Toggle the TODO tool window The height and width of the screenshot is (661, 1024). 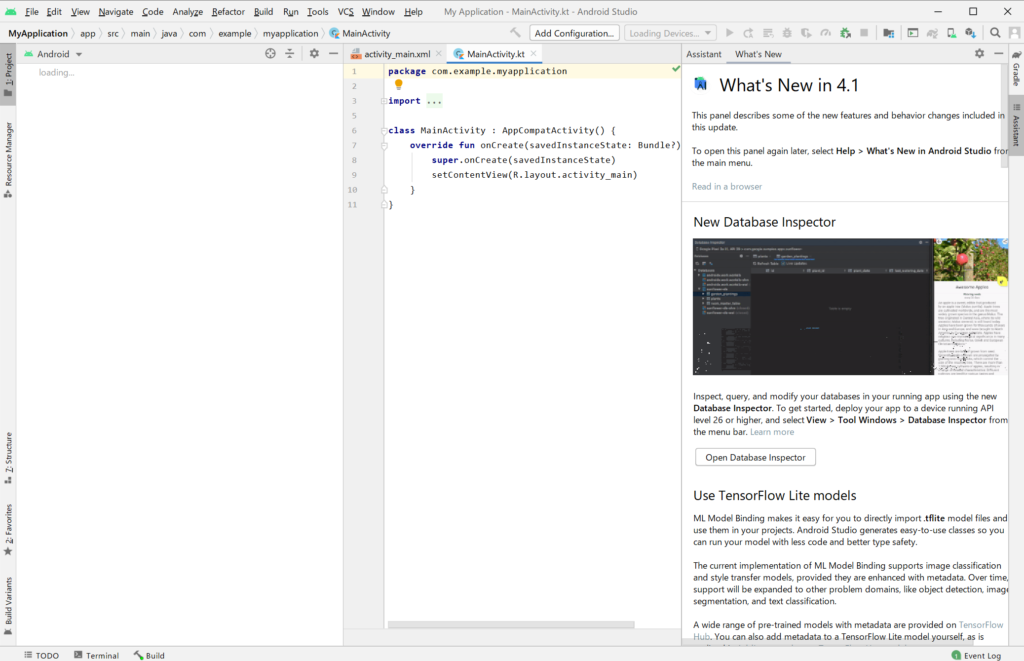[x=41, y=655]
